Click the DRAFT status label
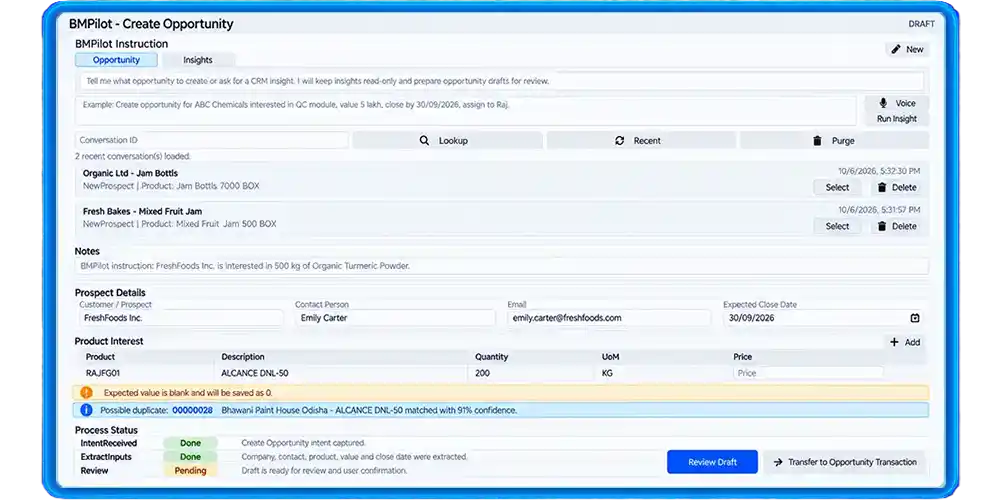 (x=922, y=24)
